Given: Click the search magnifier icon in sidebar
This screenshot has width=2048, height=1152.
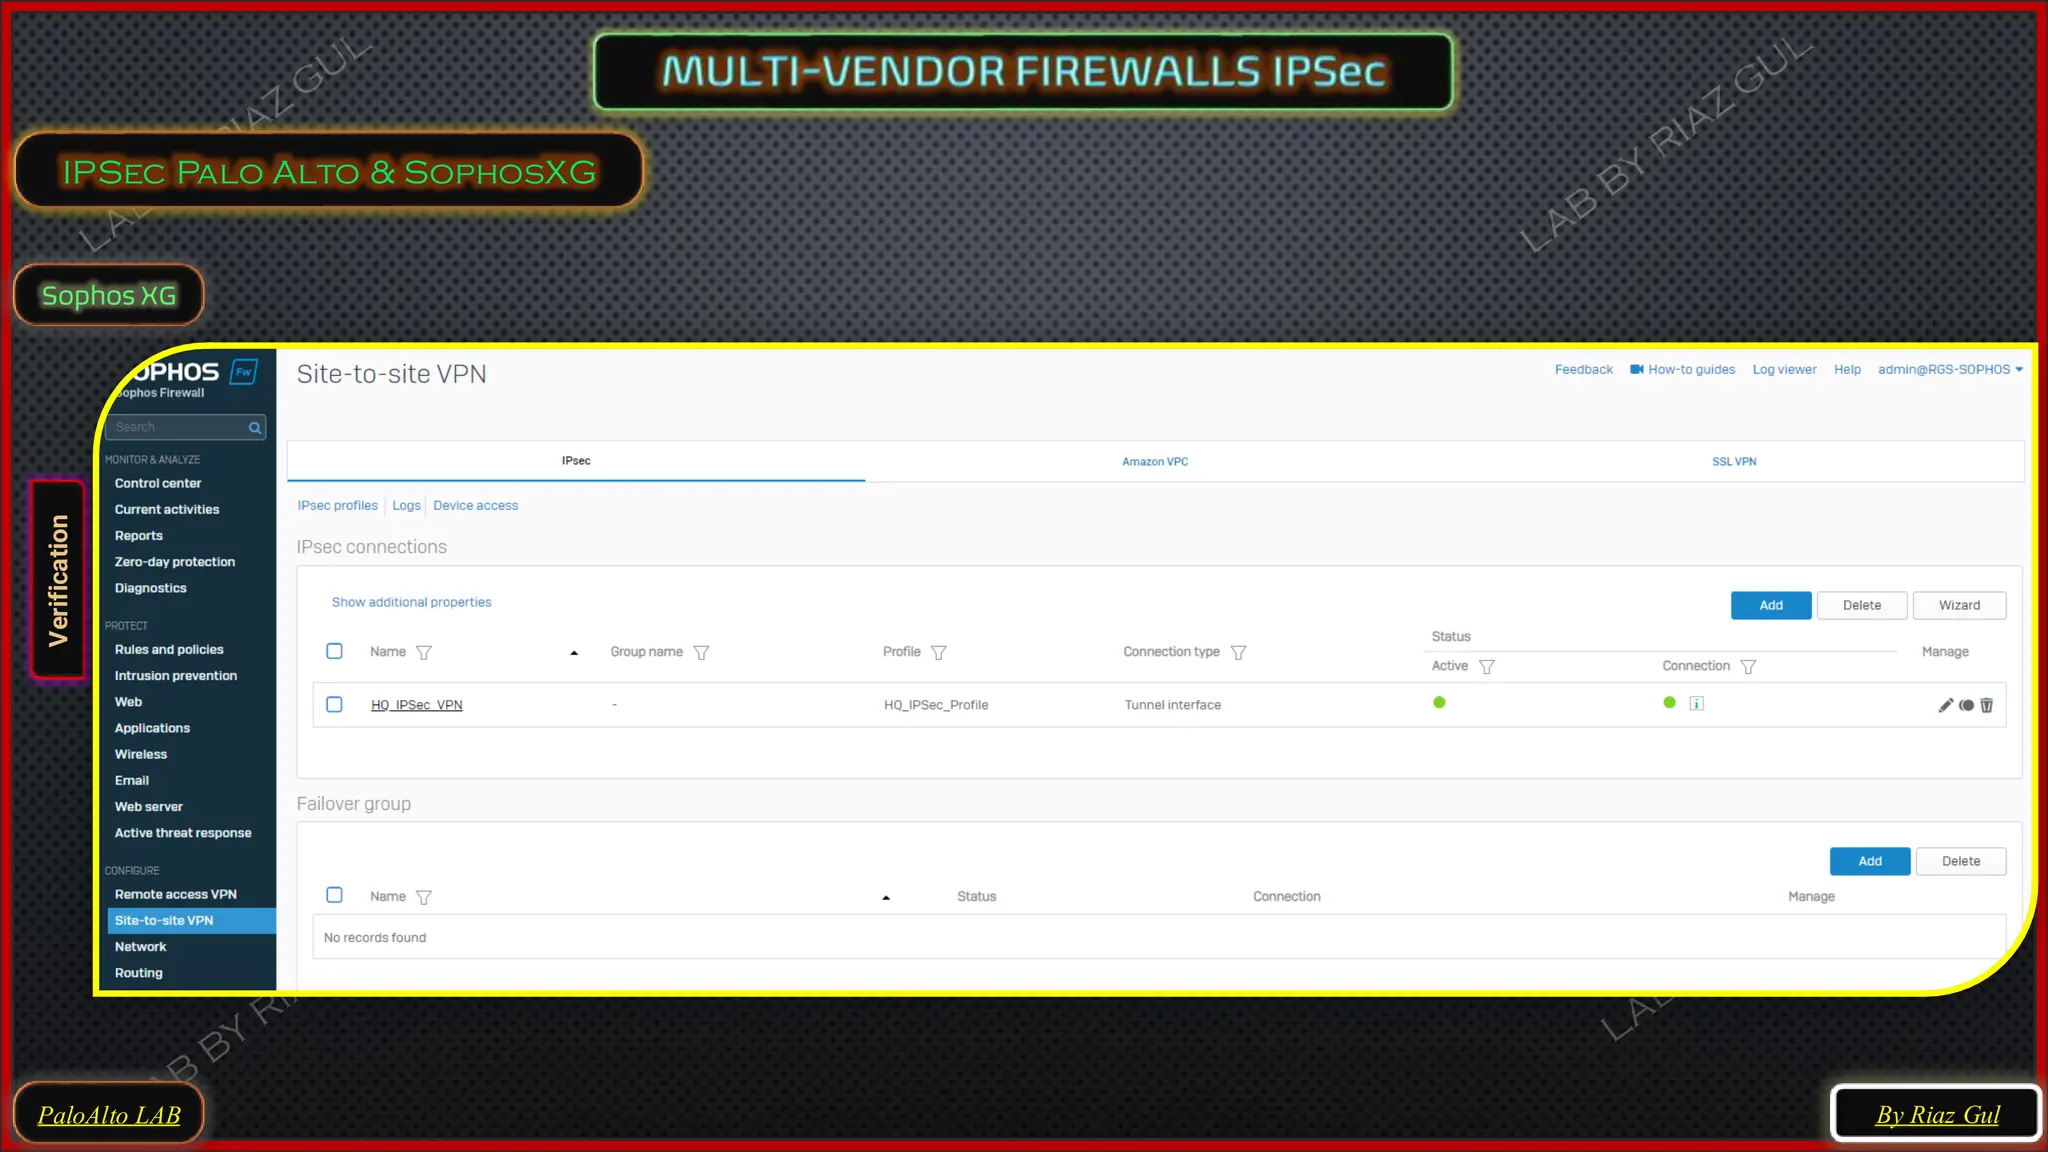Looking at the screenshot, I should click(x=255, y=428).
